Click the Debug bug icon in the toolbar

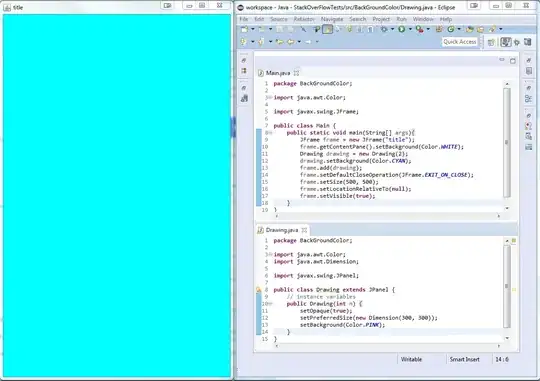(x=384, y=29)
